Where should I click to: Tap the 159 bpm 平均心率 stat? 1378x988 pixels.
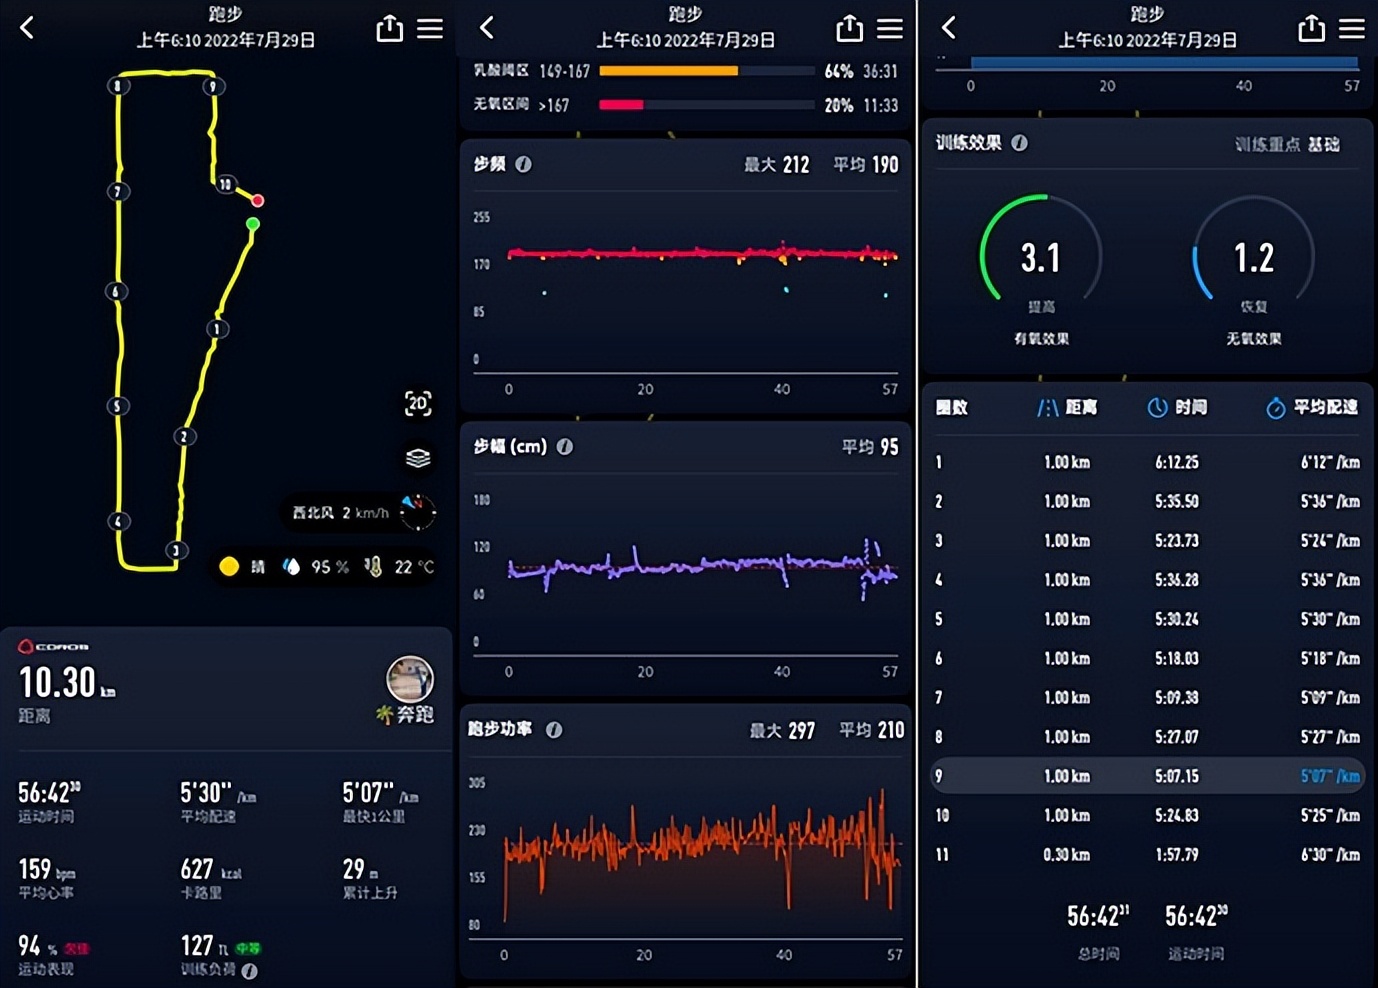coord(47,877)
